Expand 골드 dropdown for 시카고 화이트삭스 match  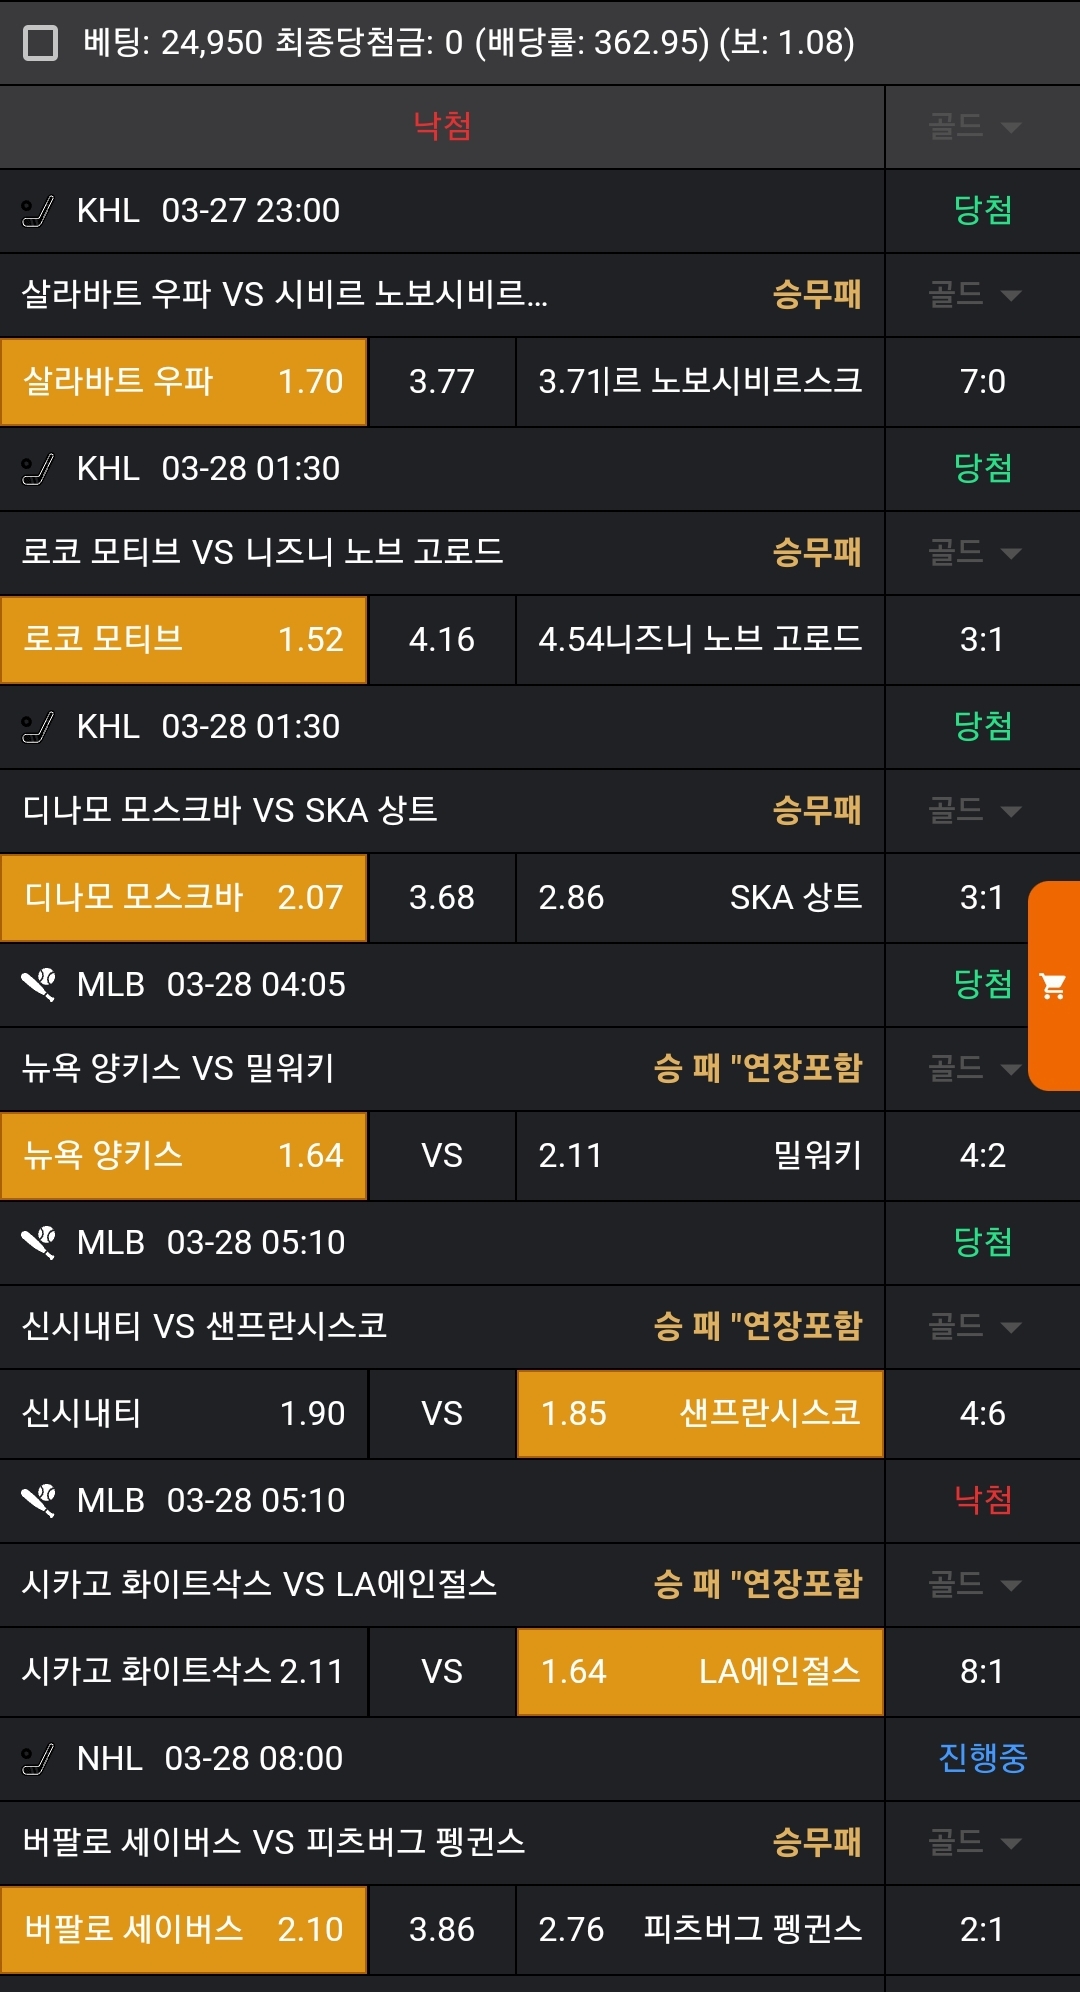tap(974, 1585)
